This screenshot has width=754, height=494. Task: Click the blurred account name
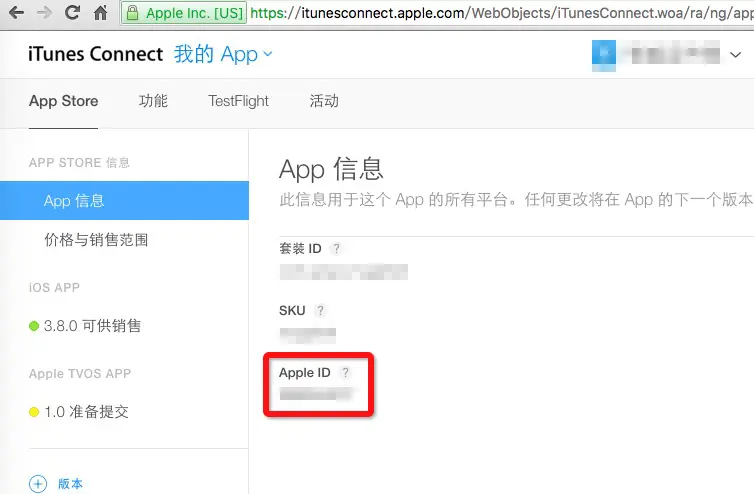pos(673,54)
